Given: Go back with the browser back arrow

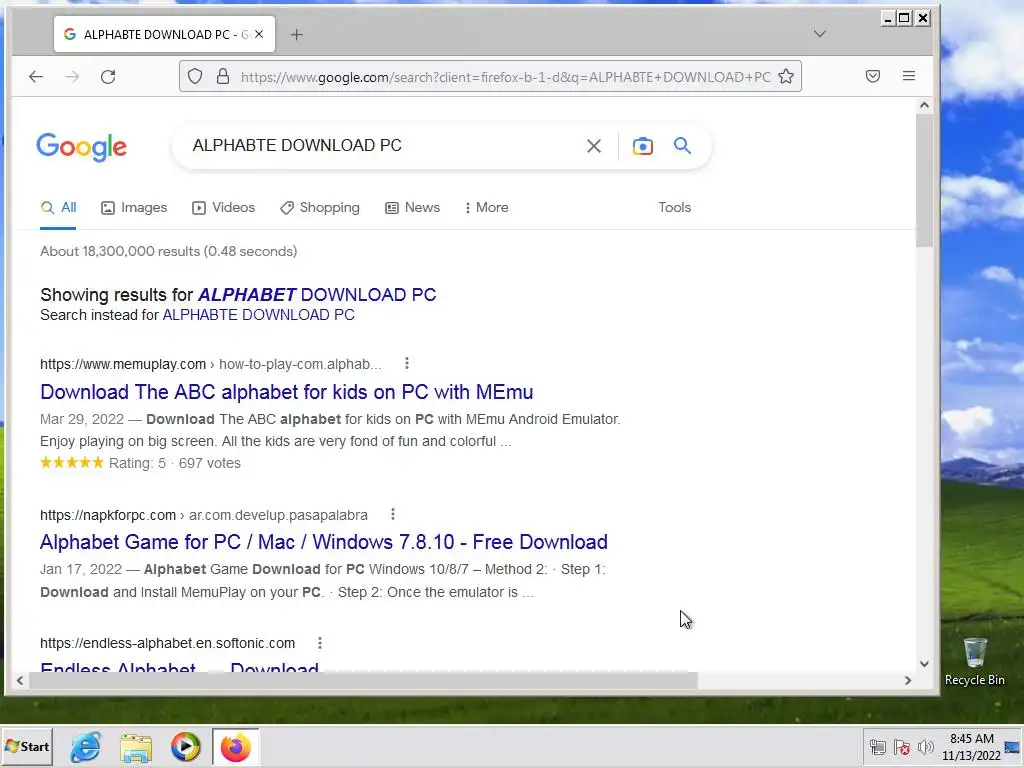Looking at the screenshot, I should coord(36,76).
